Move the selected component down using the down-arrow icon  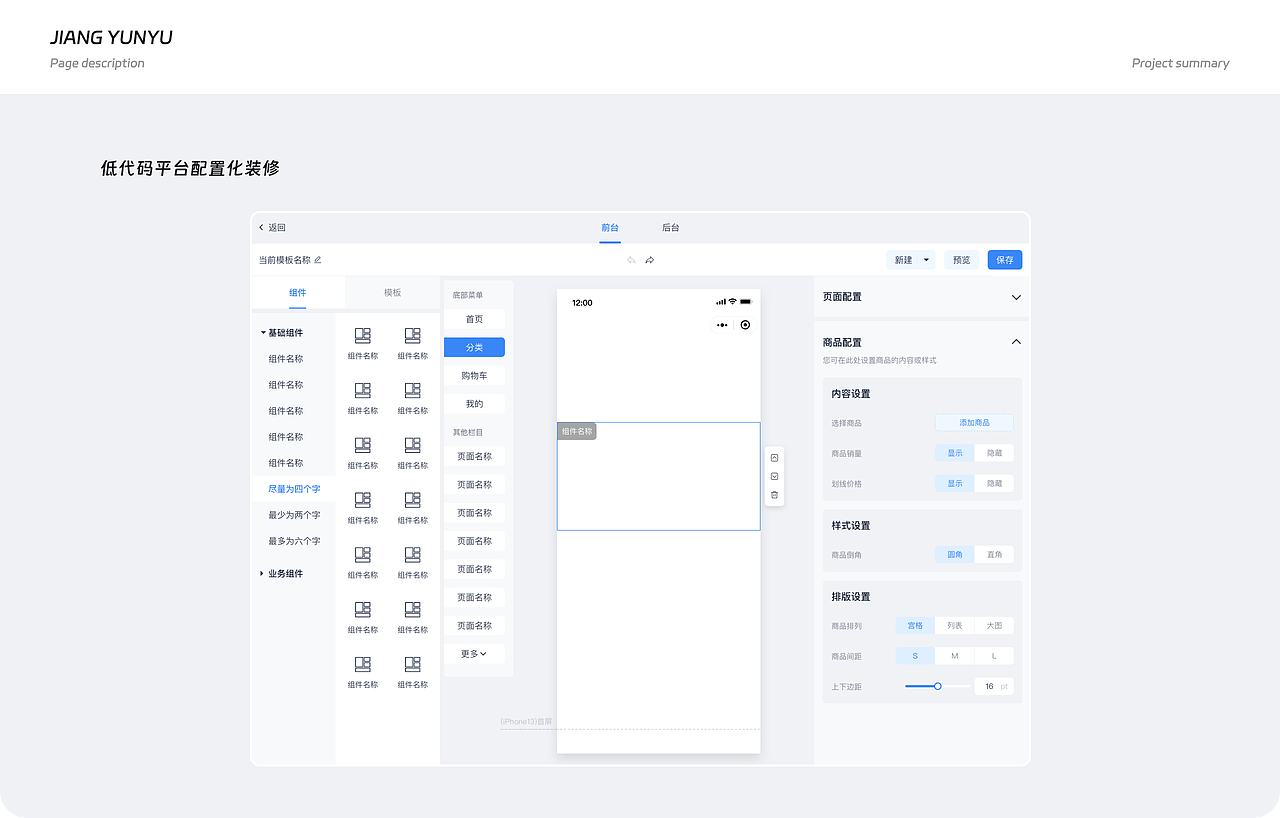click(x=774, y=476)
